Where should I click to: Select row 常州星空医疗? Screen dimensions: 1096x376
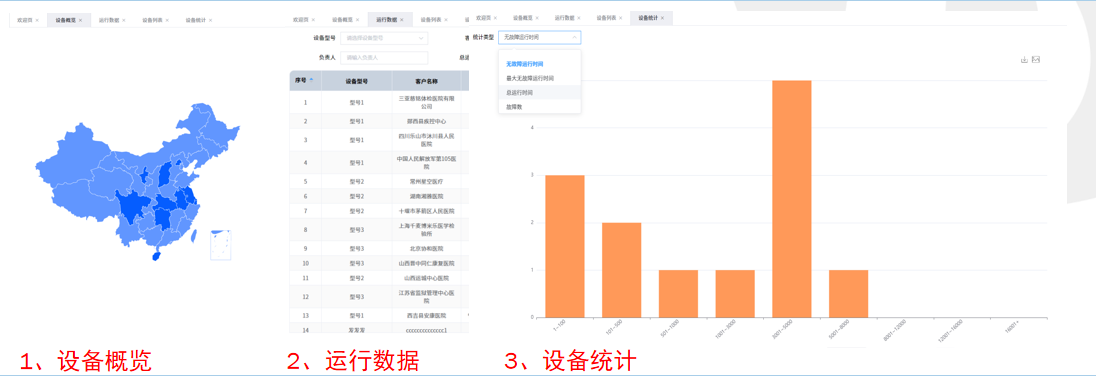(x=379, y=181)
